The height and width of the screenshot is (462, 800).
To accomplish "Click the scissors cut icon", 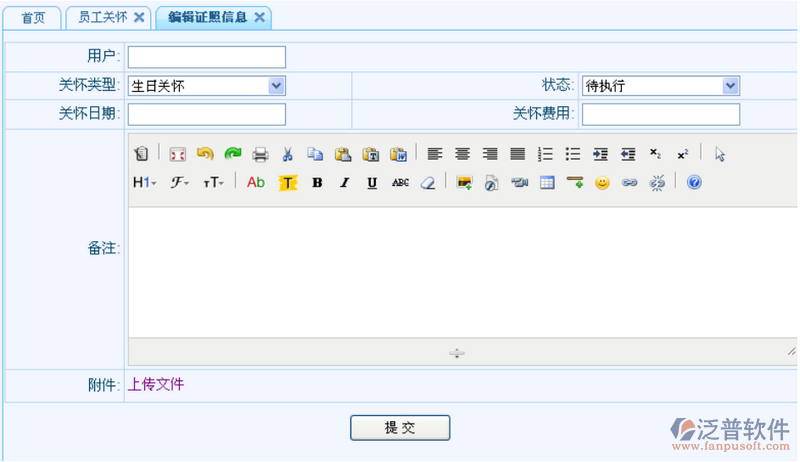I will 287,154.
